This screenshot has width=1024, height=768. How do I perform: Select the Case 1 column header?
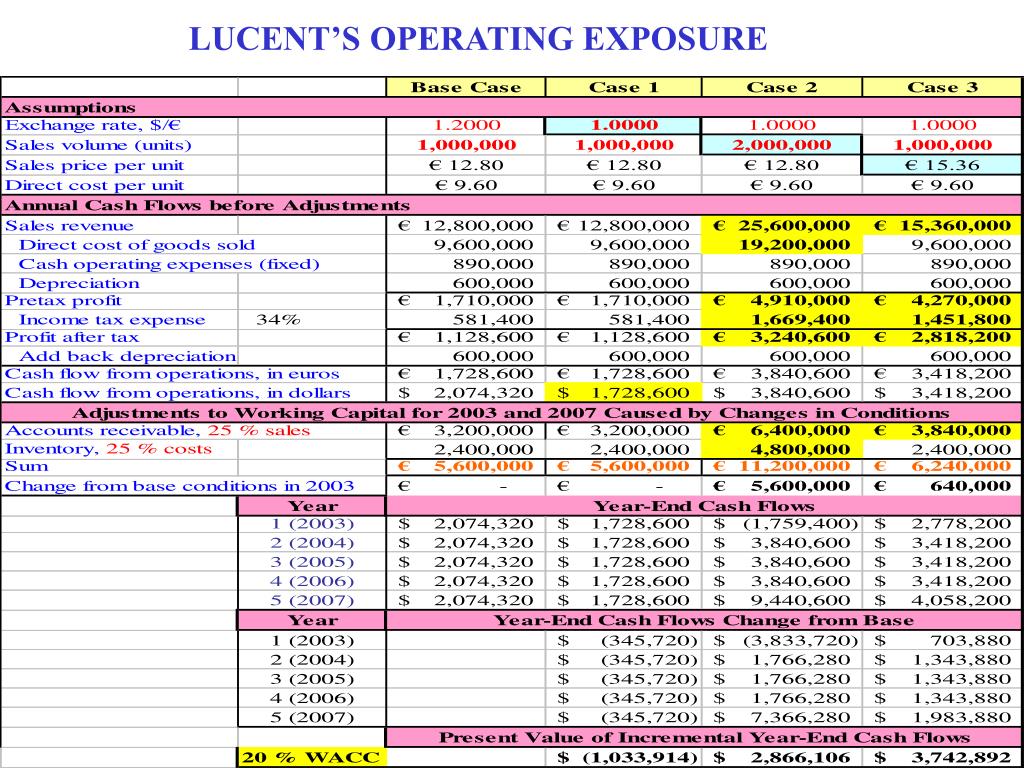pyautogui.click(x=623, y=88)
